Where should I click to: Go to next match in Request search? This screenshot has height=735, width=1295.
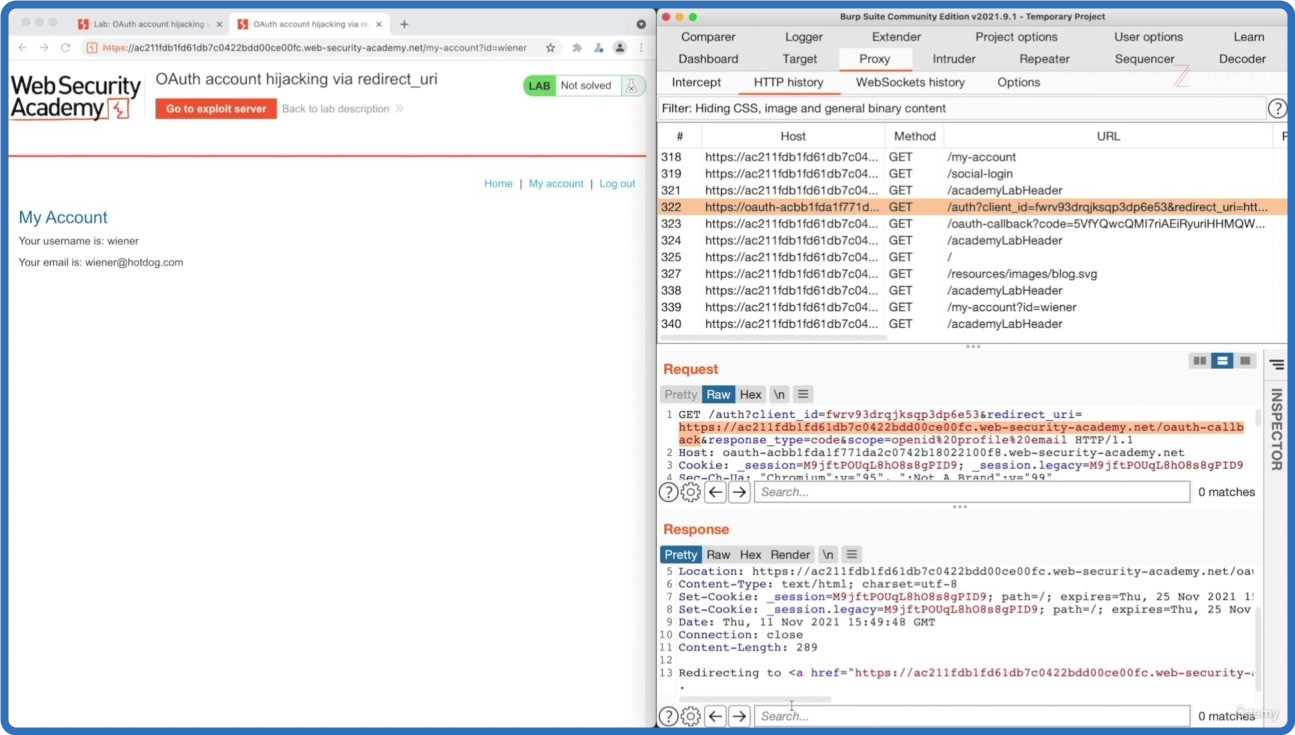pos(739,492)
